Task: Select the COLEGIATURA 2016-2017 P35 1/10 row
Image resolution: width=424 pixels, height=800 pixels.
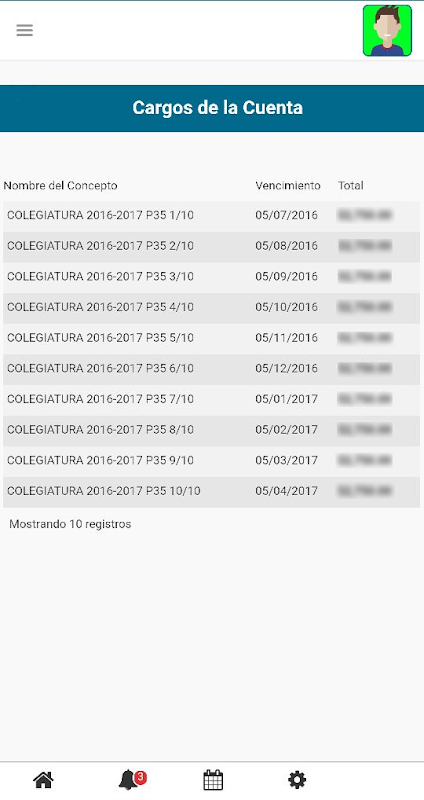Action: pyautogui.click(x=212, y=216)
